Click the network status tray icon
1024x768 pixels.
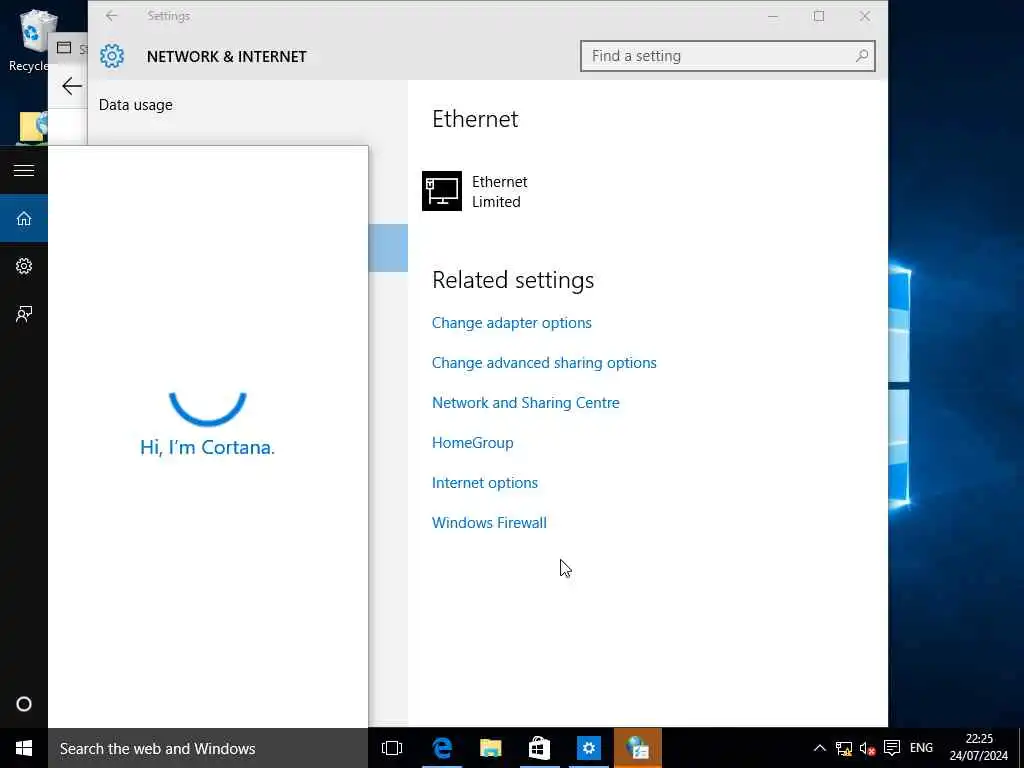844,748
